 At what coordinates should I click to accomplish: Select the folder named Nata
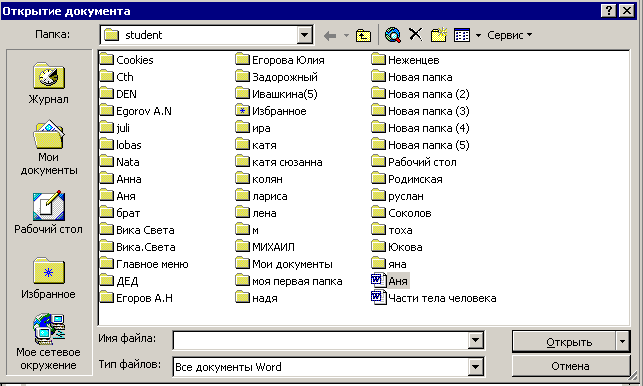[120, 162]
